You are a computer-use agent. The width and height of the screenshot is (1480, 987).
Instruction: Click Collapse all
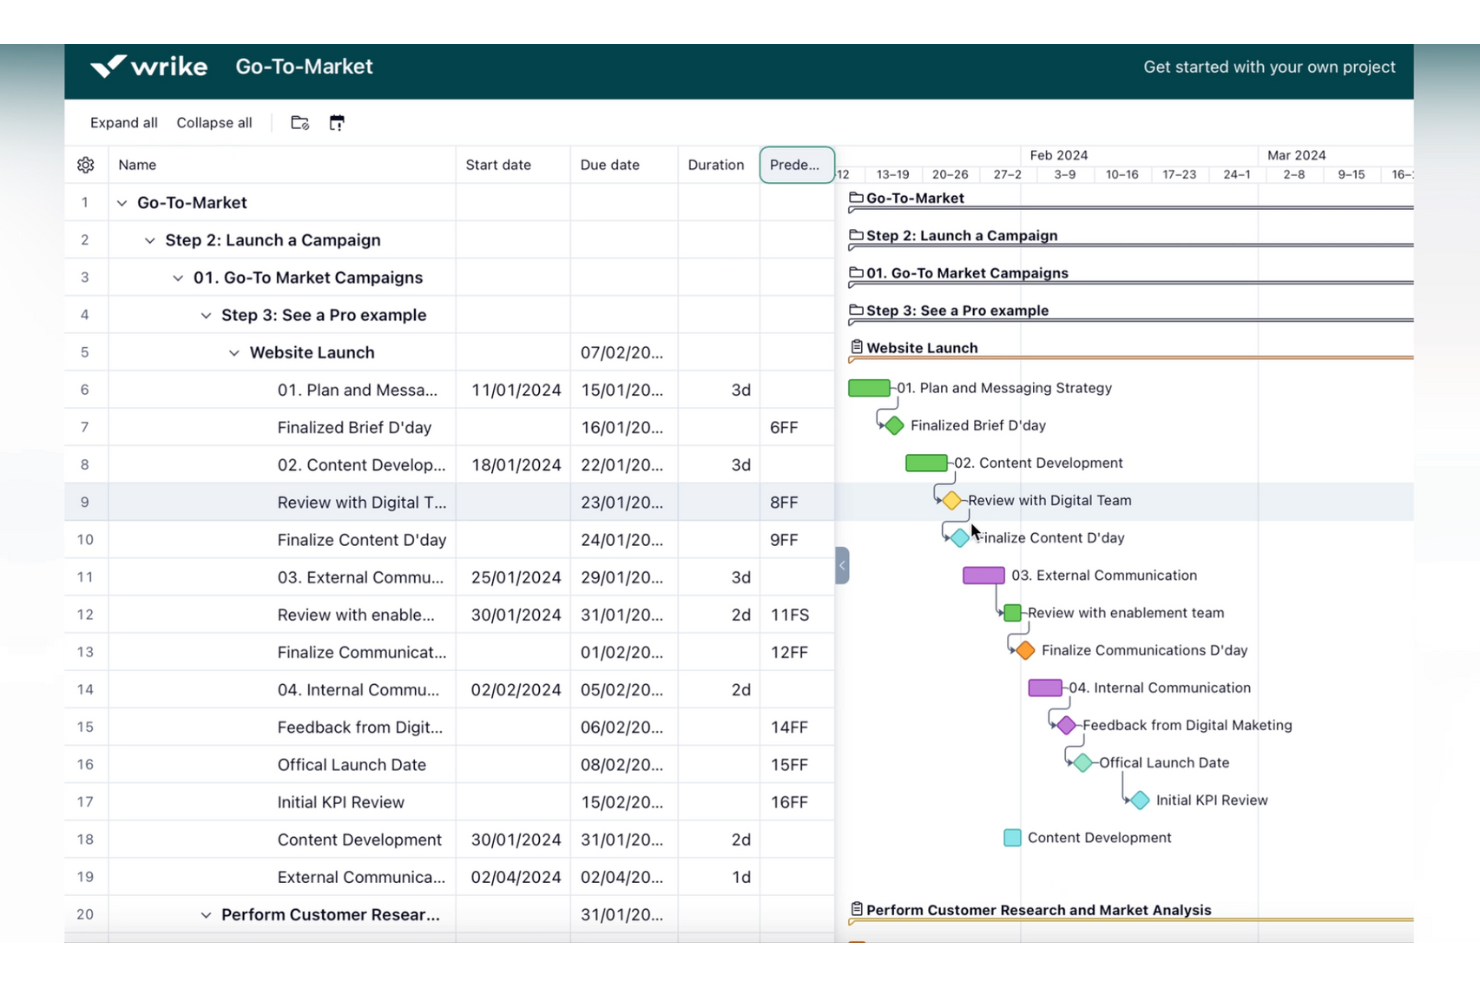pos(214,123)
